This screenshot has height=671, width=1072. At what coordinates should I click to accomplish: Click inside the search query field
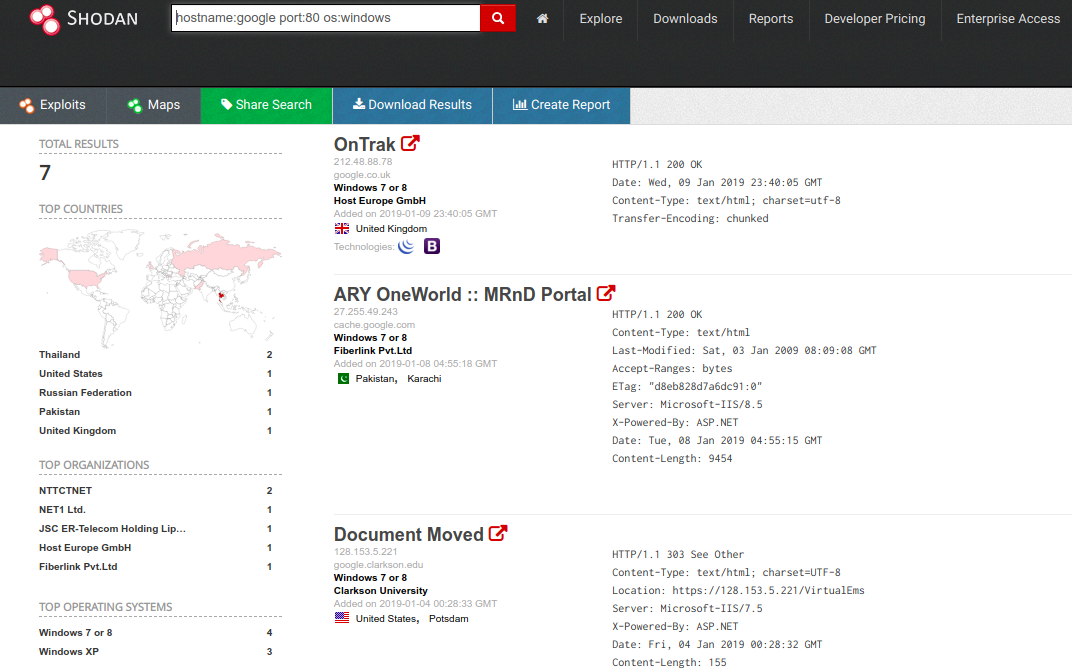pyautogui.click(x=326, y=18)
